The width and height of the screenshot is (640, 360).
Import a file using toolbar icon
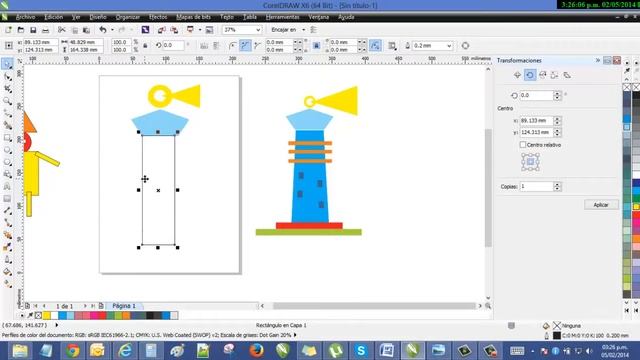pyautogui.click(x=162, y=30)
